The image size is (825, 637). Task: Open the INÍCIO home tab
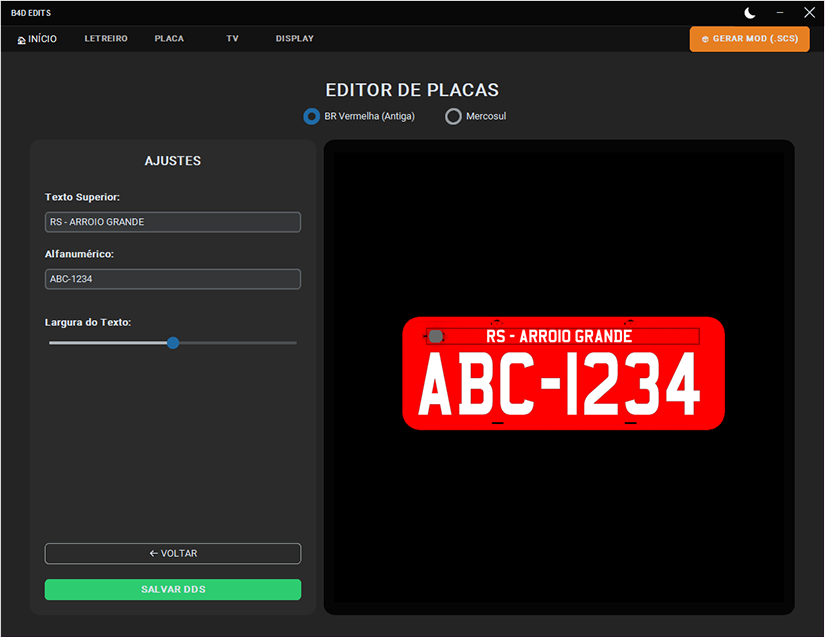click(37, 39)
